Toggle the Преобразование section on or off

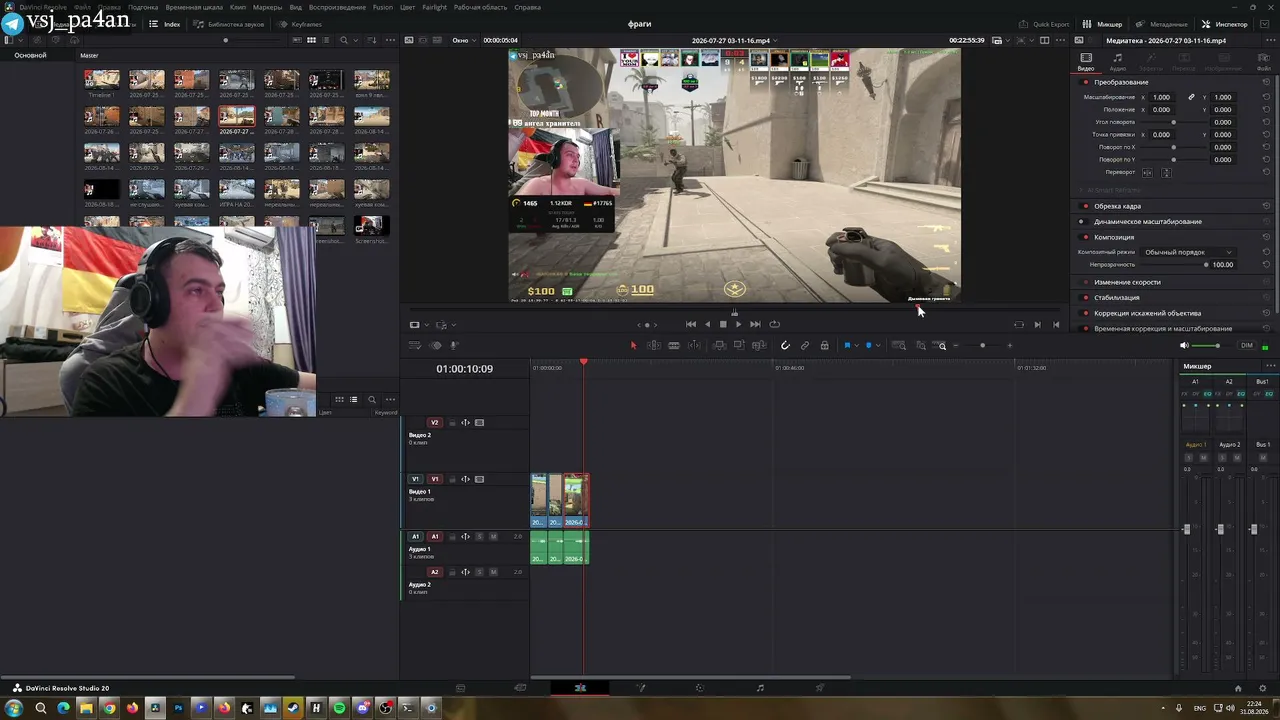coord(1085,82)
